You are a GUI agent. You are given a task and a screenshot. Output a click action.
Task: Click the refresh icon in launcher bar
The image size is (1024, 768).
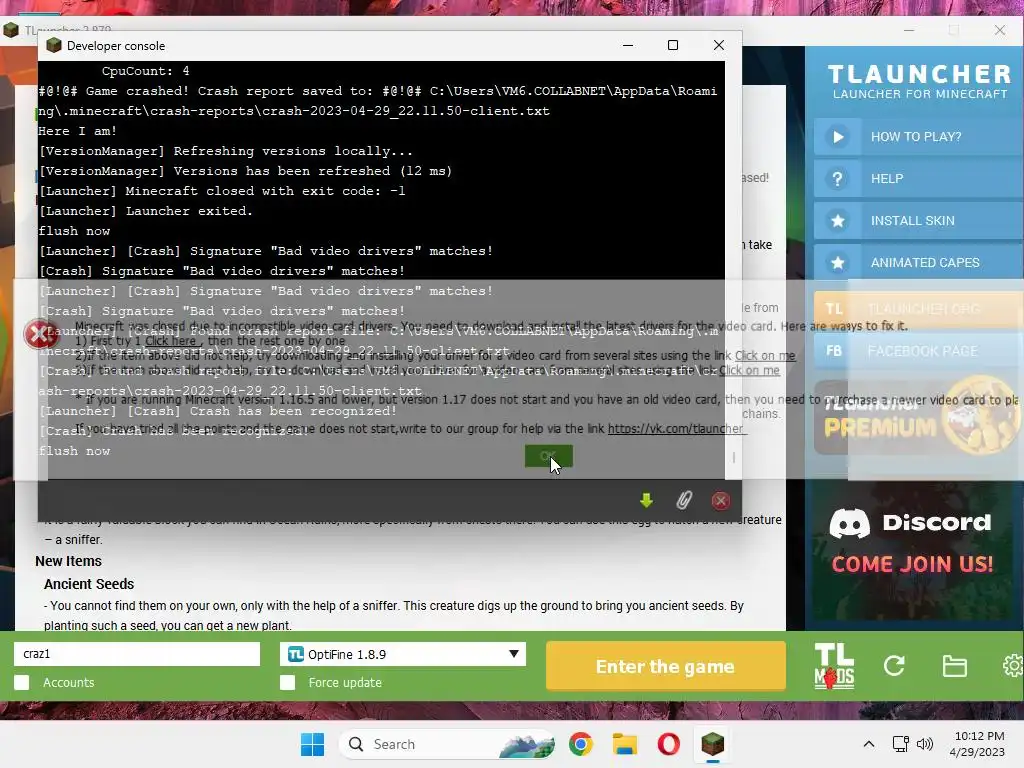click(x=894, y=666)
